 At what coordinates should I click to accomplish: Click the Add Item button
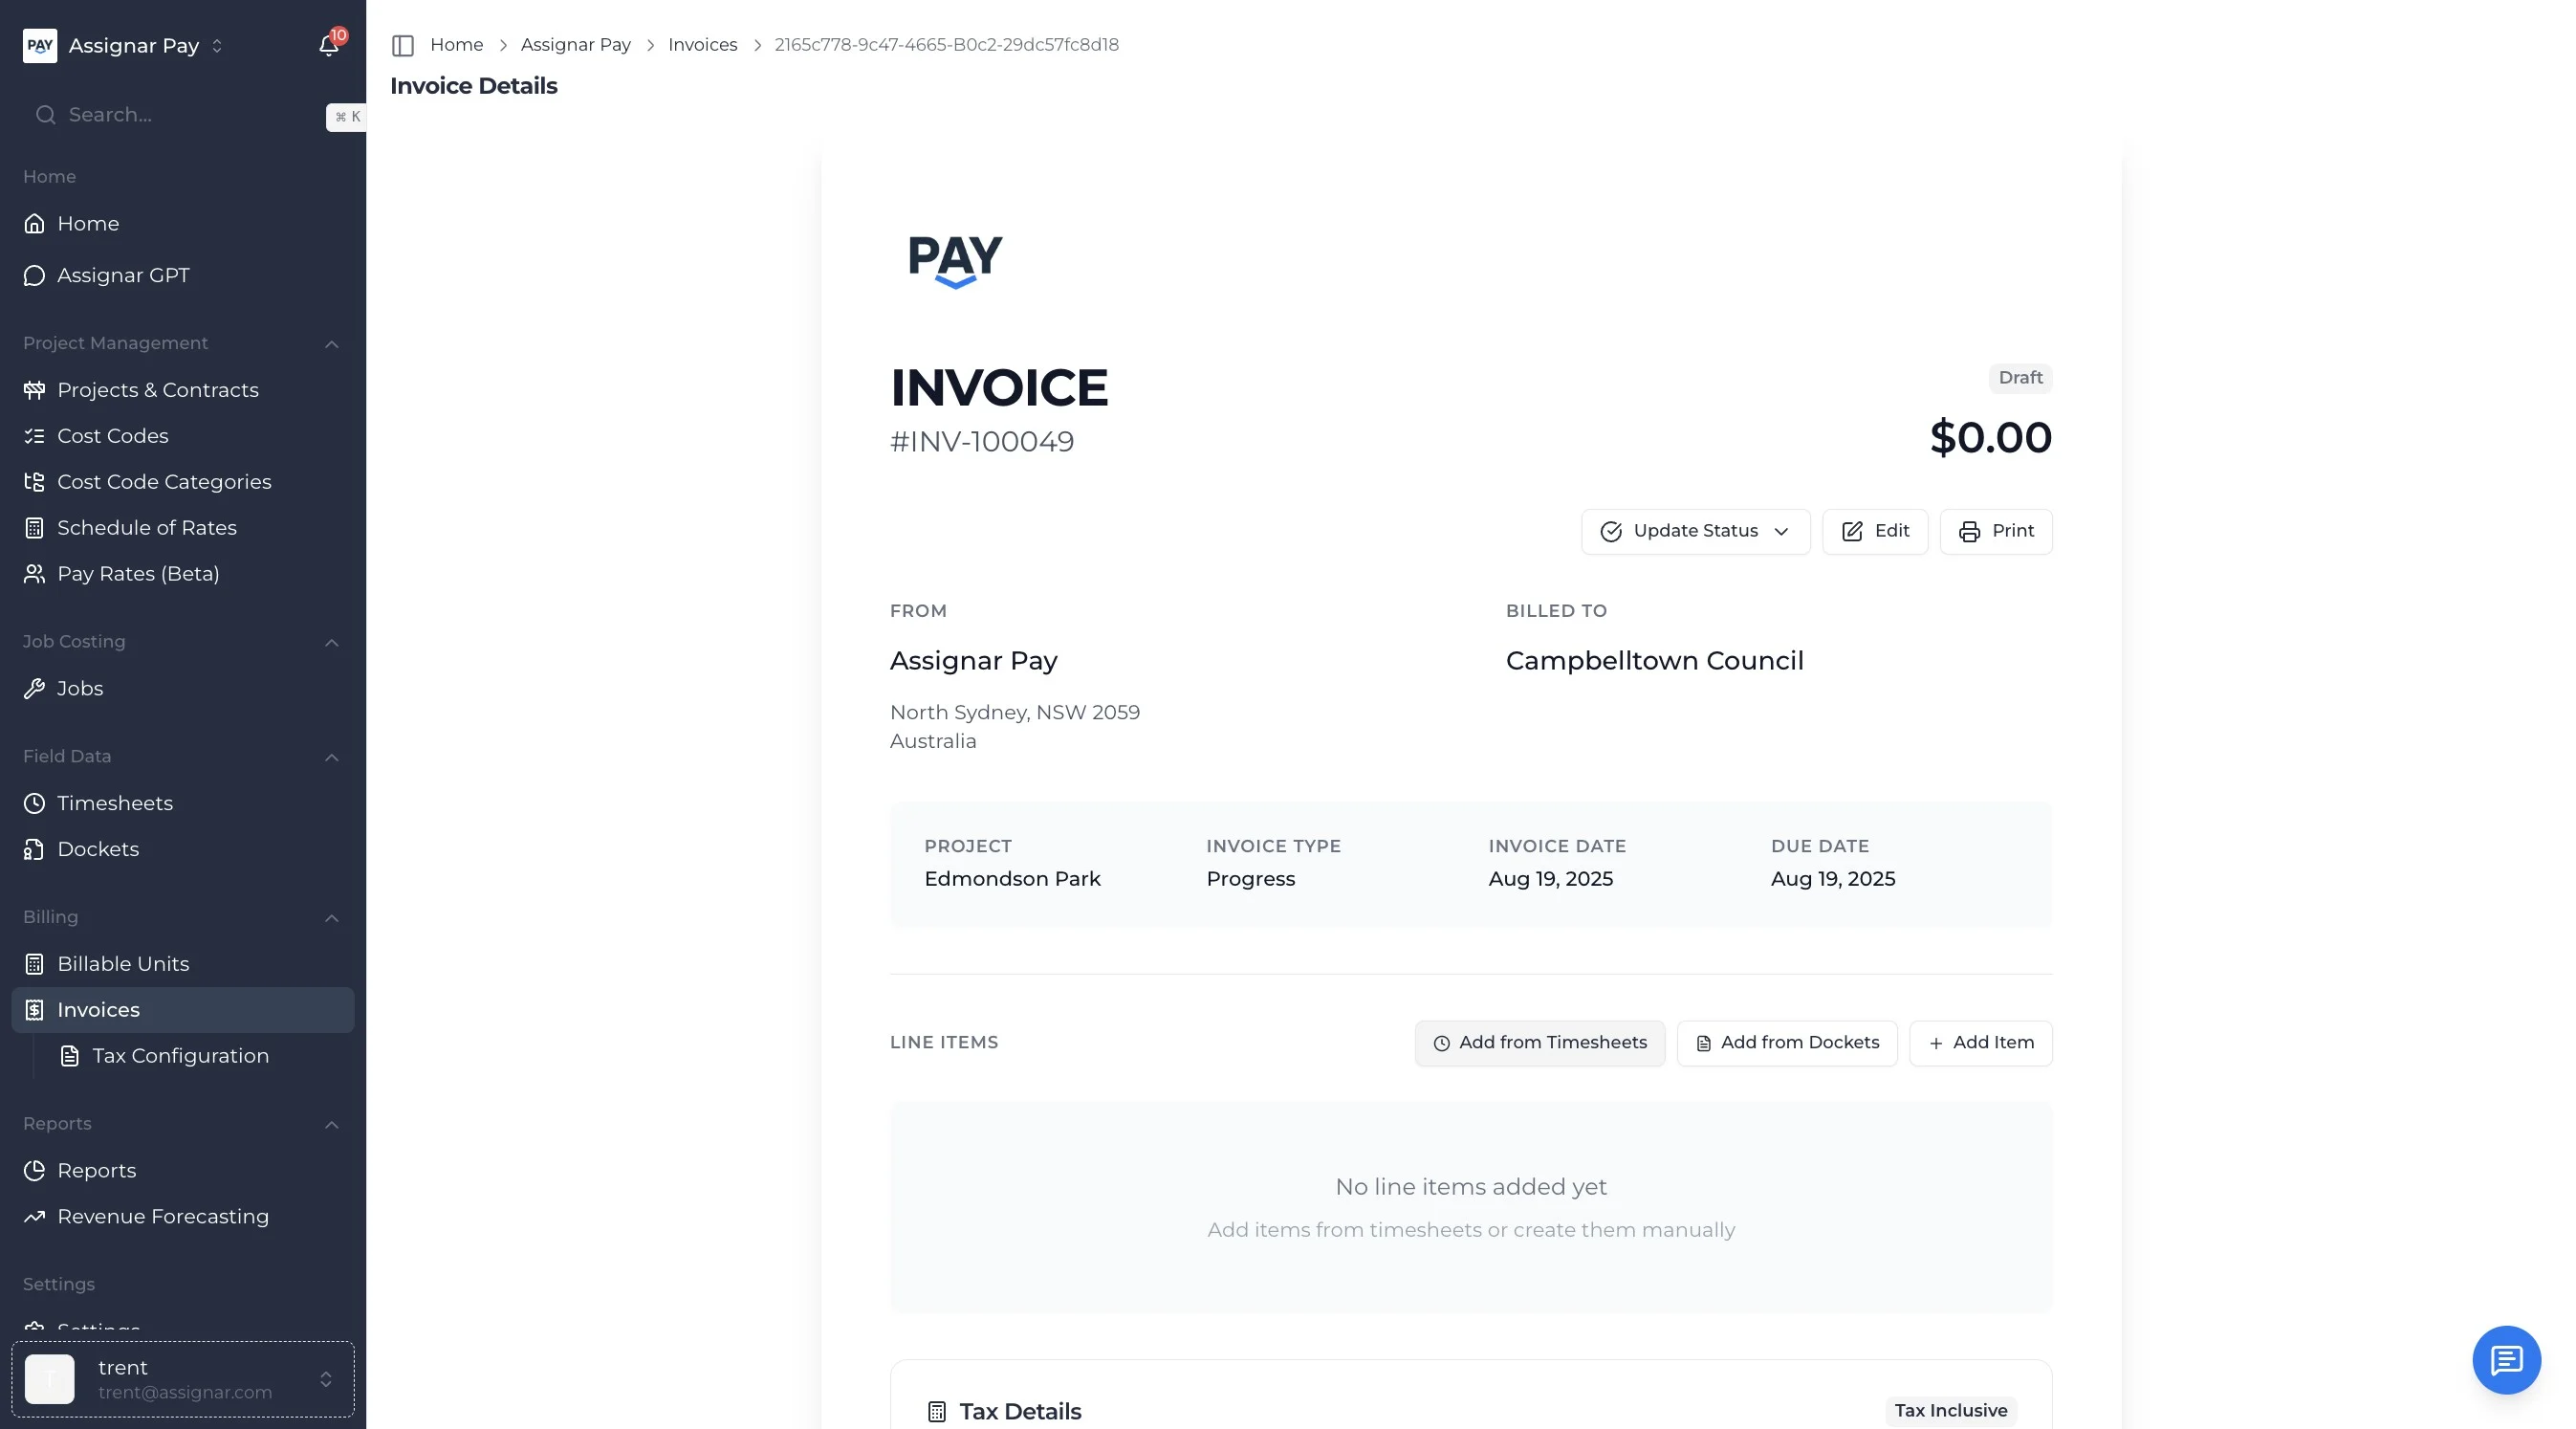pyautogui.click(x=1980, y=1043)
